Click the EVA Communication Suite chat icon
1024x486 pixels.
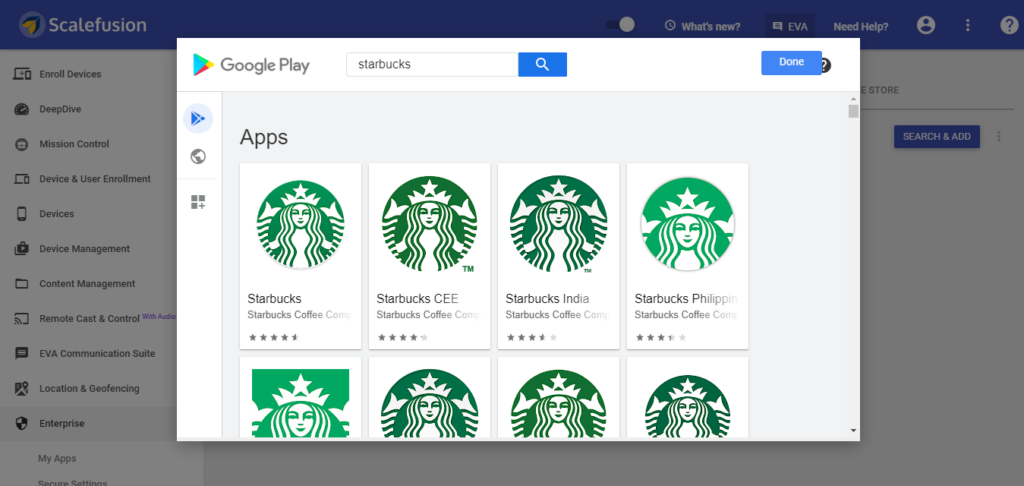22,353
